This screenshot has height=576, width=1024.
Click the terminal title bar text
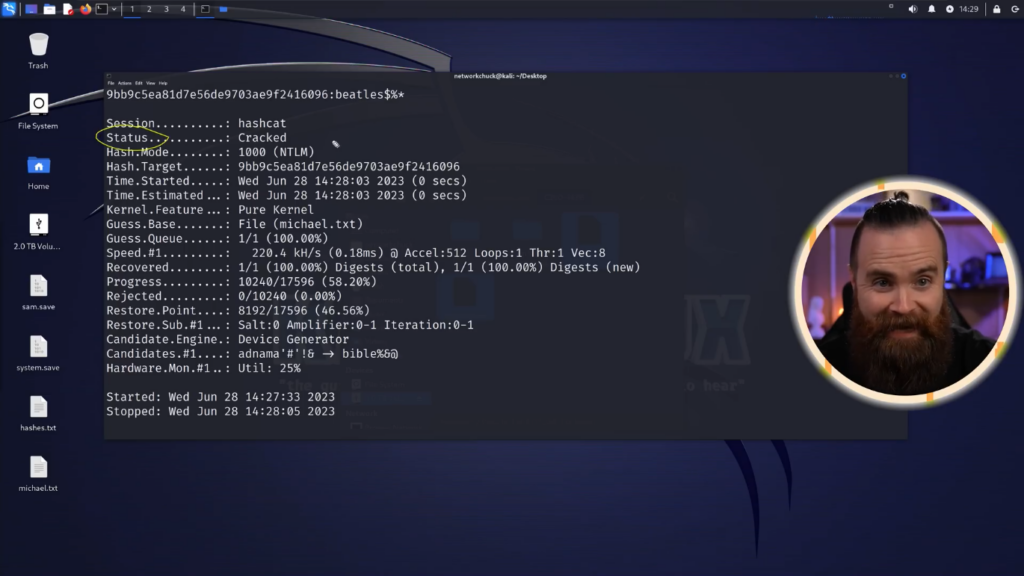click(500, 76)
